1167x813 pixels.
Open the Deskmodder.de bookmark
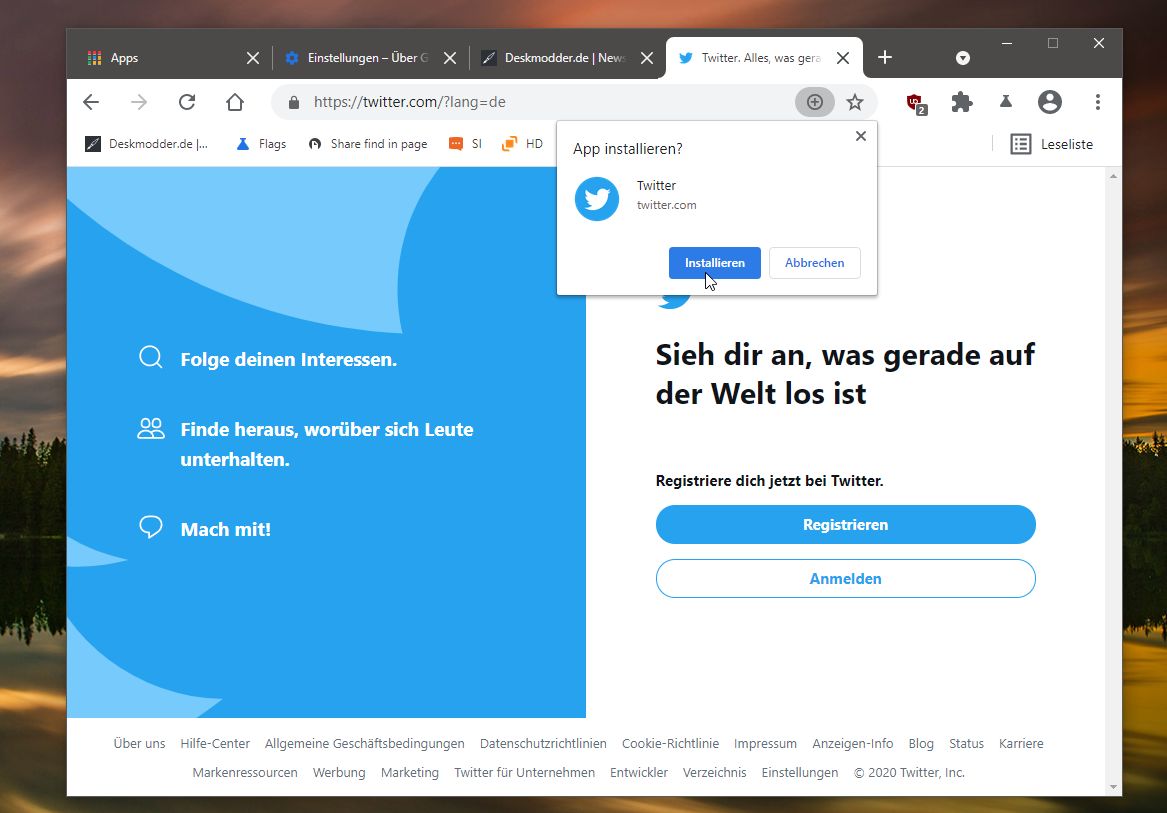147,144
